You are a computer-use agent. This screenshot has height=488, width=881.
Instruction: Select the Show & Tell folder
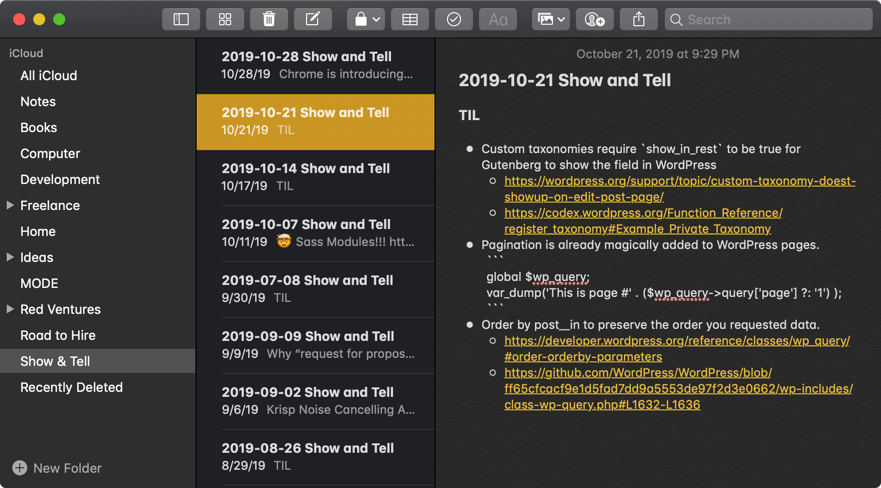coord(98,361)
